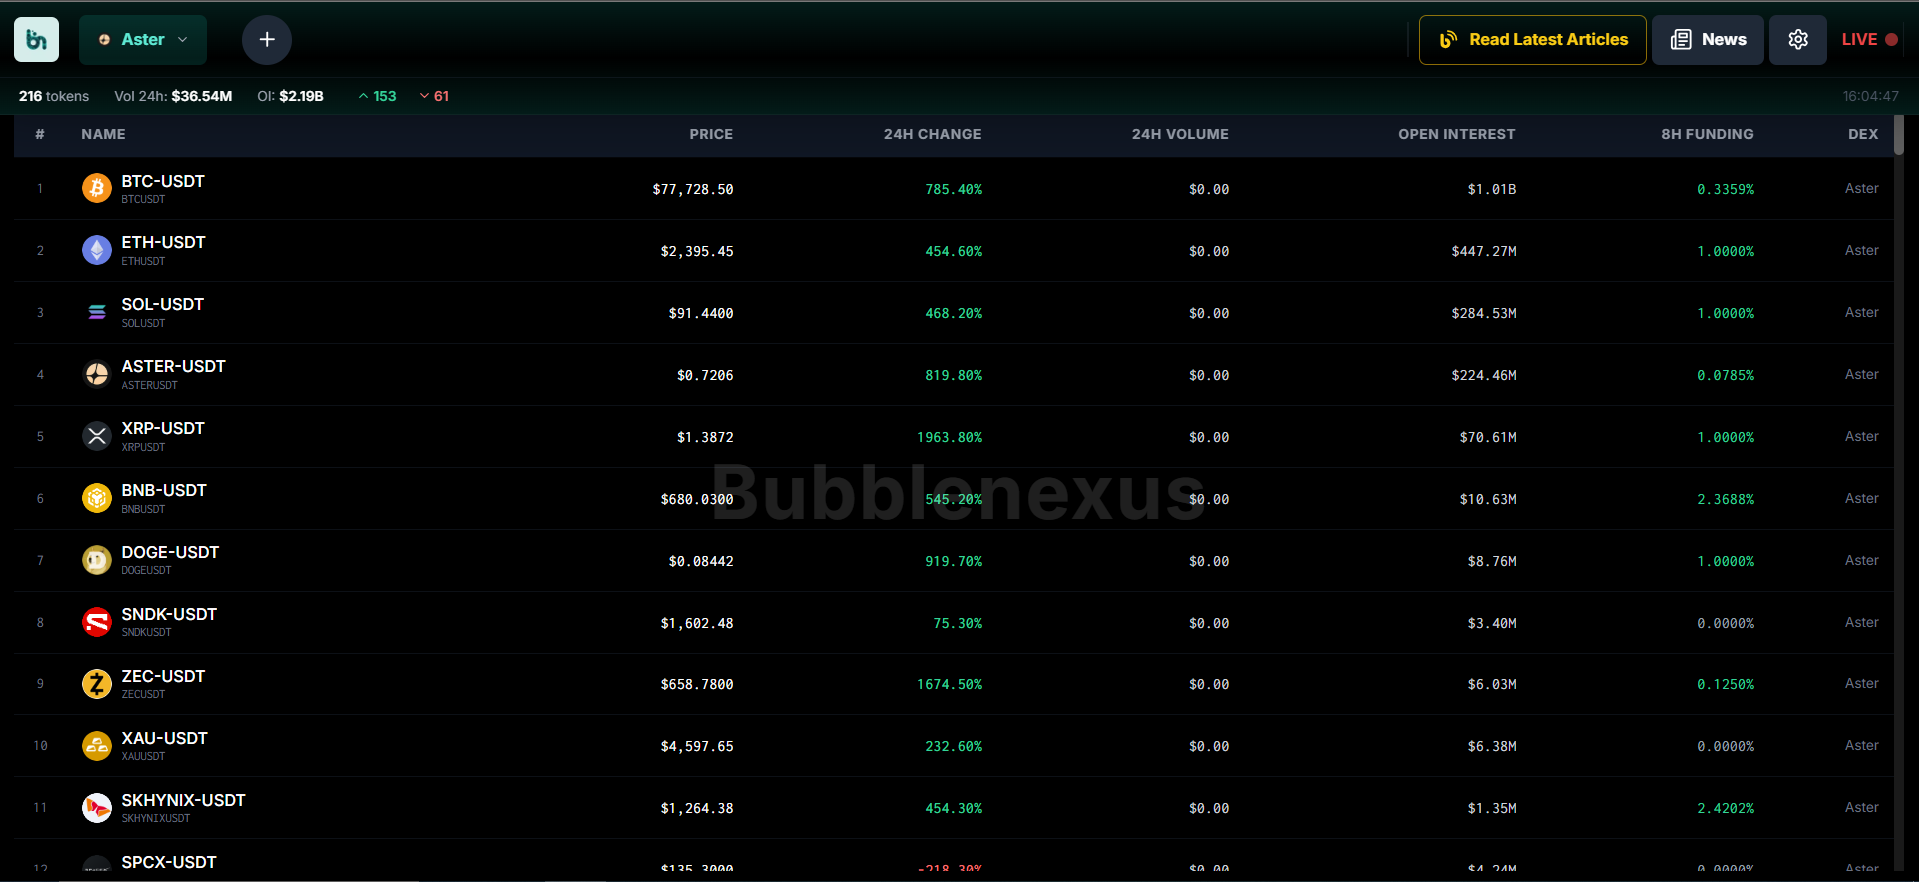The width and height of the screenshot is (1919, 882).
Task: Click XAU price $4,597.65
Action: tap(697, 746)
